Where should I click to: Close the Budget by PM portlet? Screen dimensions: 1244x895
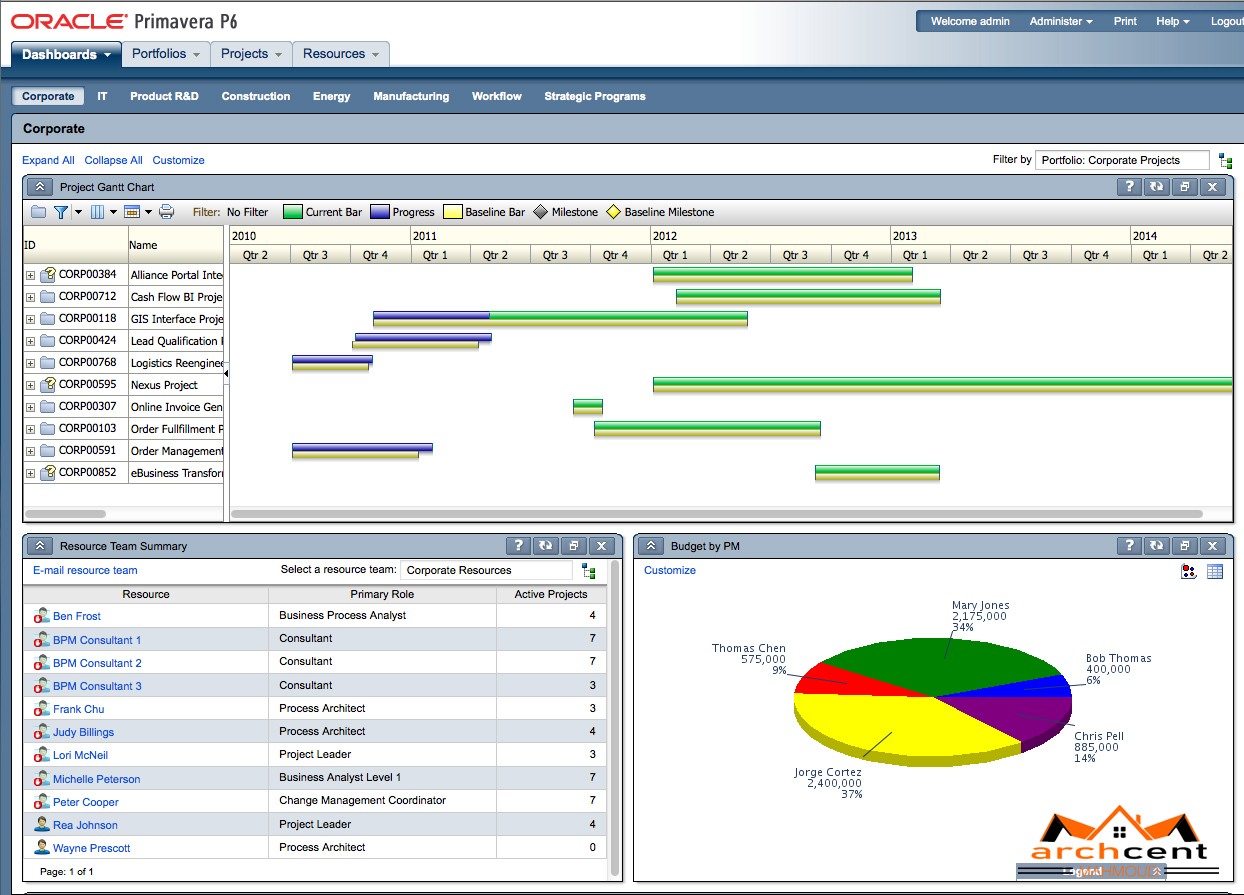click(x=1212, y=546)
